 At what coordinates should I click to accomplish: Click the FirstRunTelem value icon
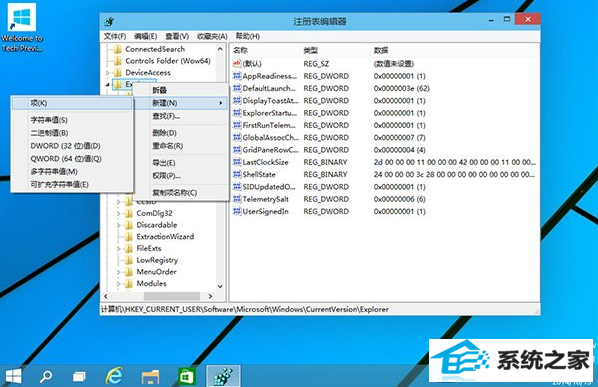coord(237,125)
